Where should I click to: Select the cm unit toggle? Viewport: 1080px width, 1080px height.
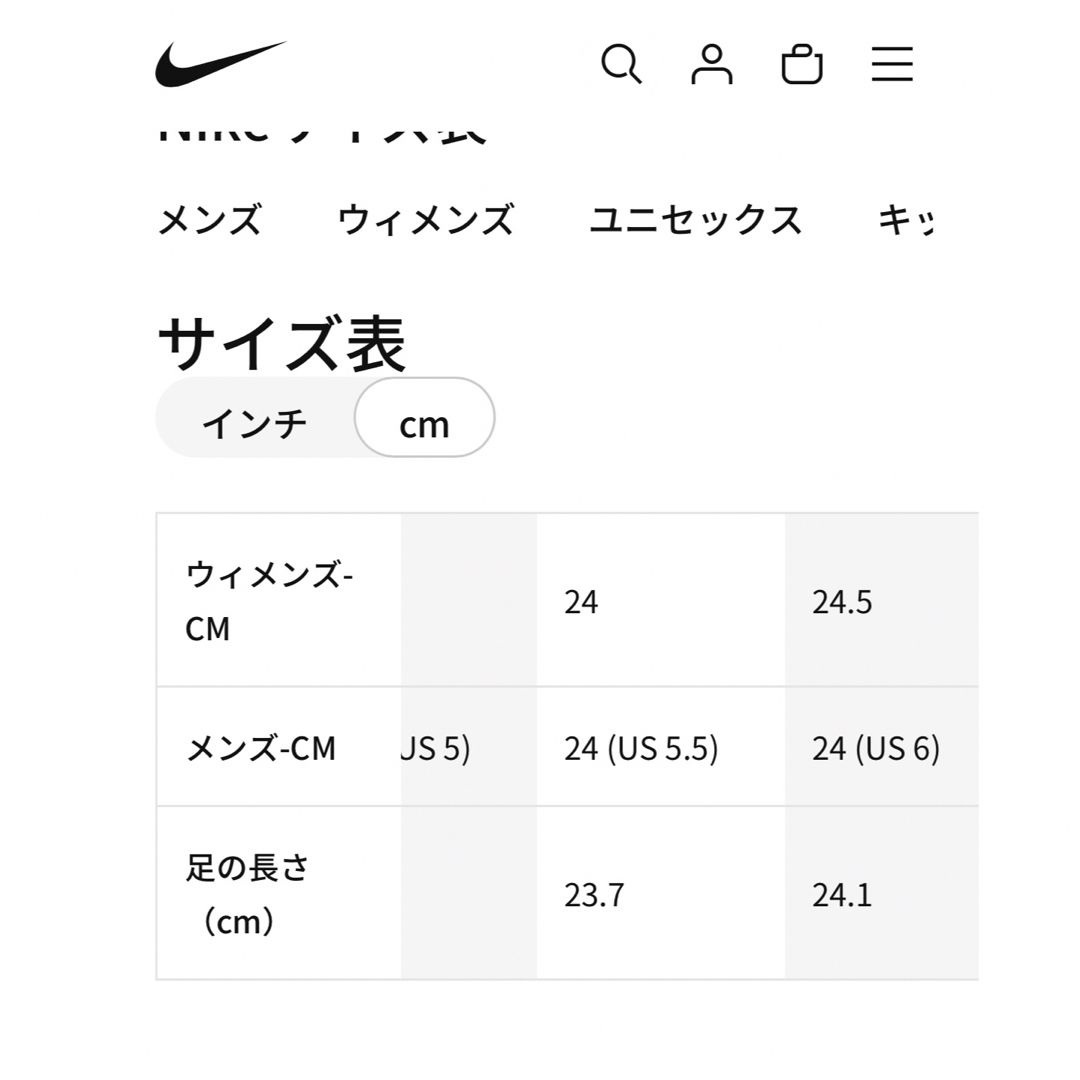point(424,417)
